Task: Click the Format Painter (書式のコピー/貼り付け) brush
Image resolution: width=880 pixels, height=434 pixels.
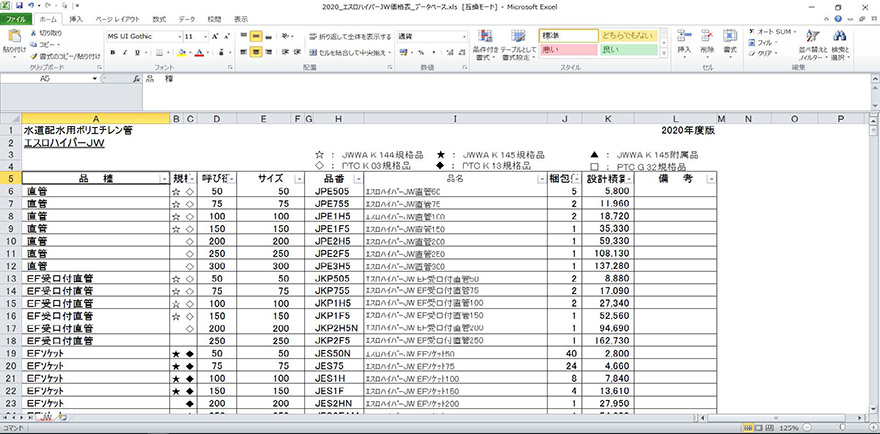Action: click(x=34, y=56)
